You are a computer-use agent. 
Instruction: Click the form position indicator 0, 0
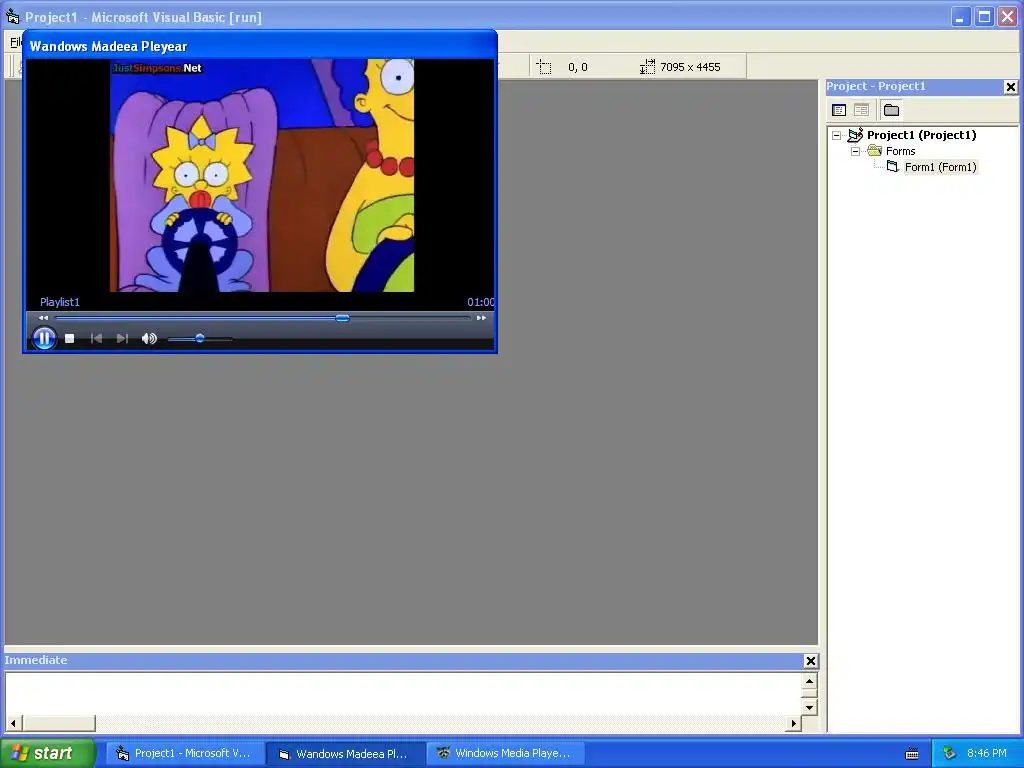578,67
